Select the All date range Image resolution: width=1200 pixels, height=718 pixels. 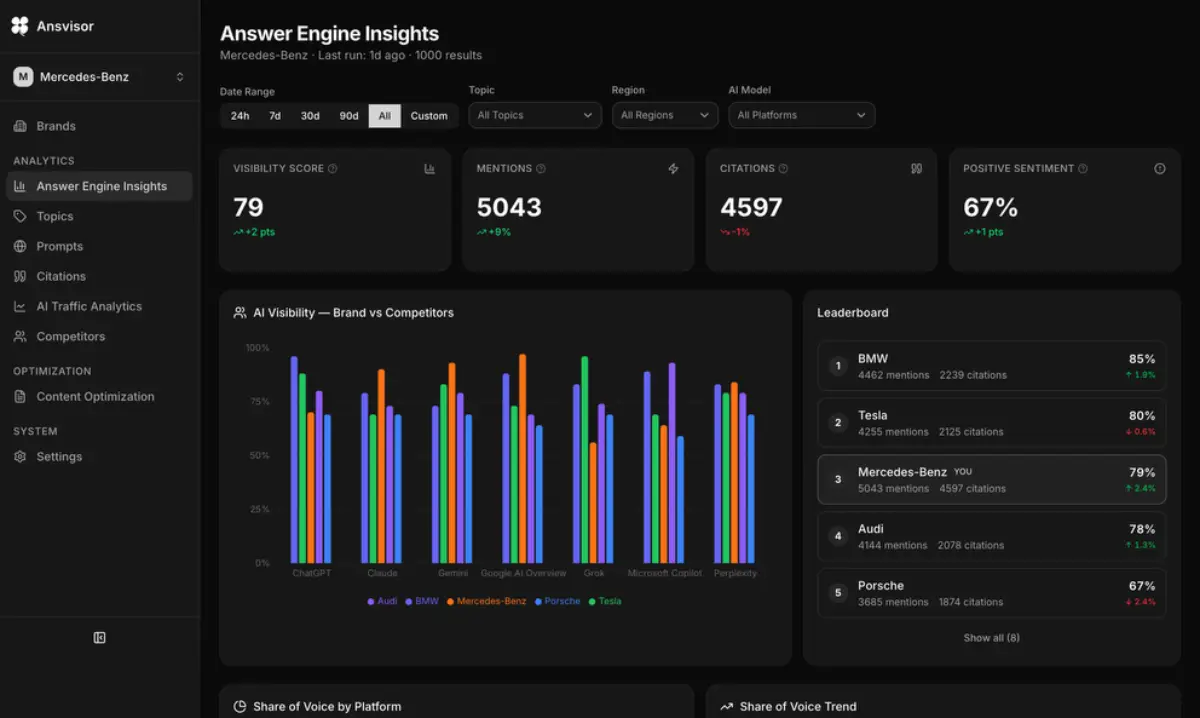pyautogui.click(x=385, y=116)
